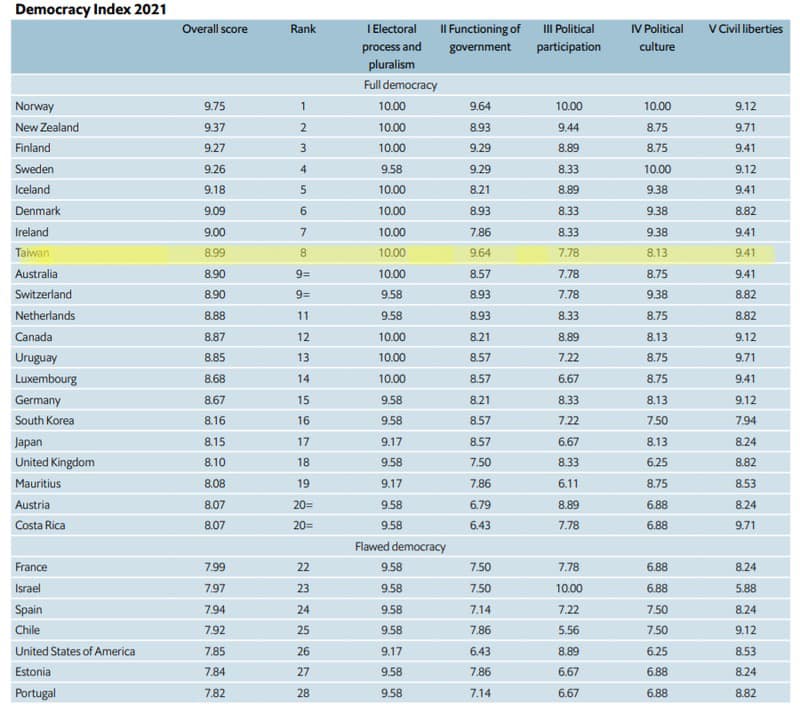
Task: Select the country name "Australia"
Action: pos(36,274)
